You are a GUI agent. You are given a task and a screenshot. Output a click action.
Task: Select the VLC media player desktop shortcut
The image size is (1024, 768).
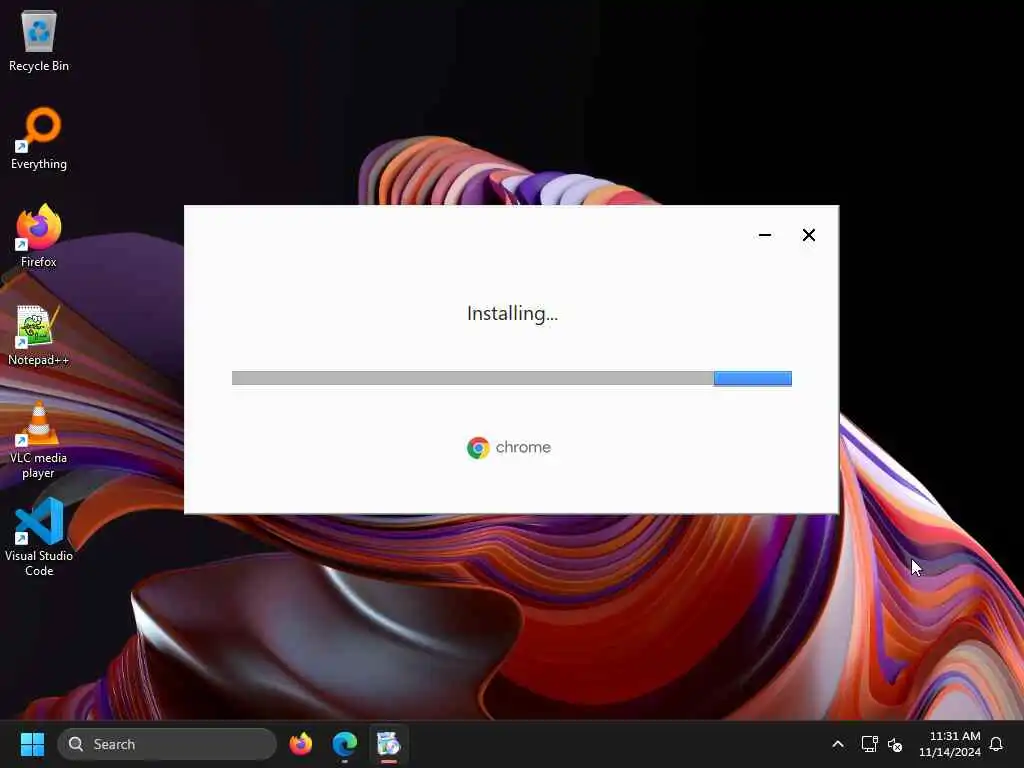pos(39,440)
